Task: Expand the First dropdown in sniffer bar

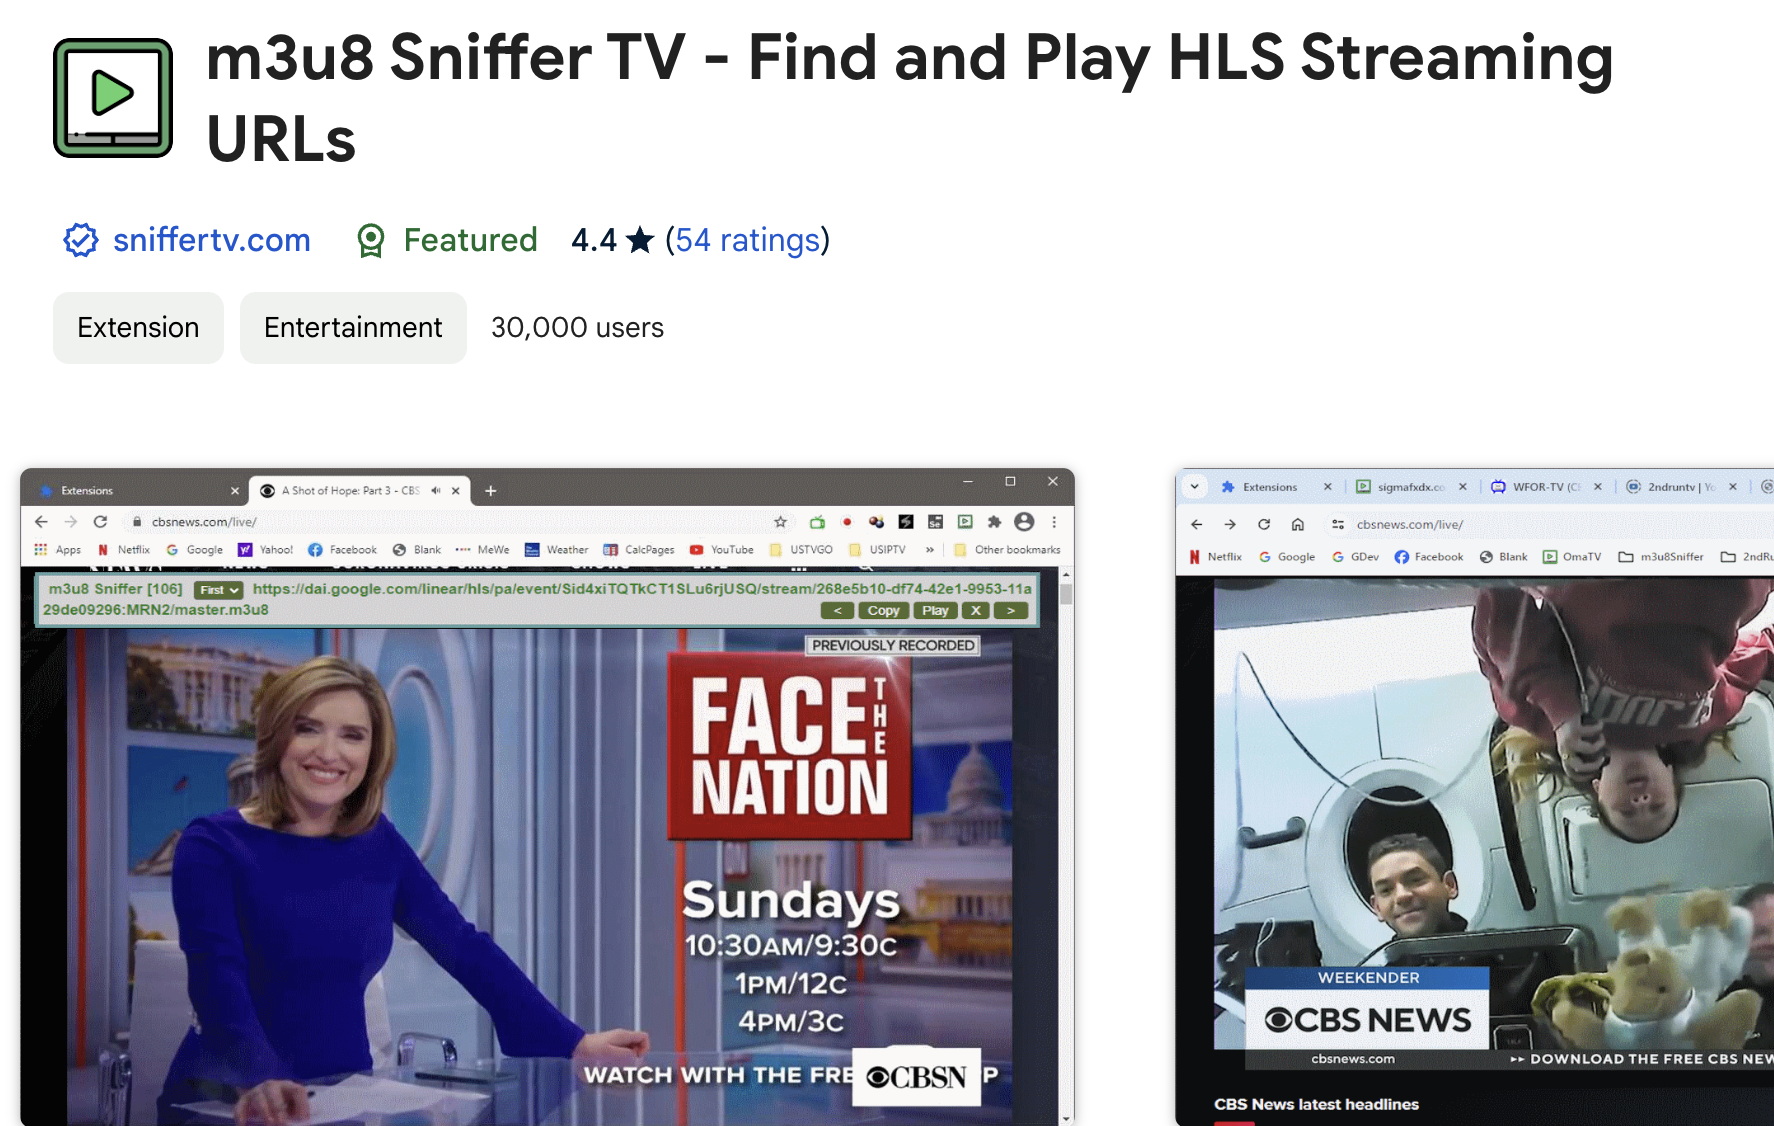Action: click(x=219, y=590)
